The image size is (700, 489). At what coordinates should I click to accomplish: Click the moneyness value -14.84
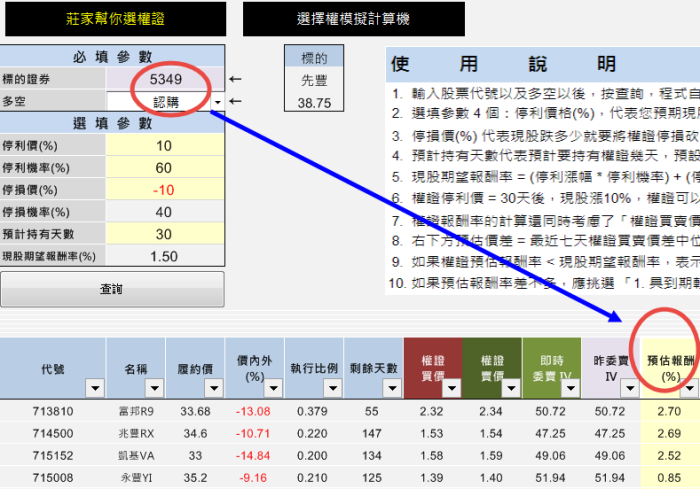(253, 456)
